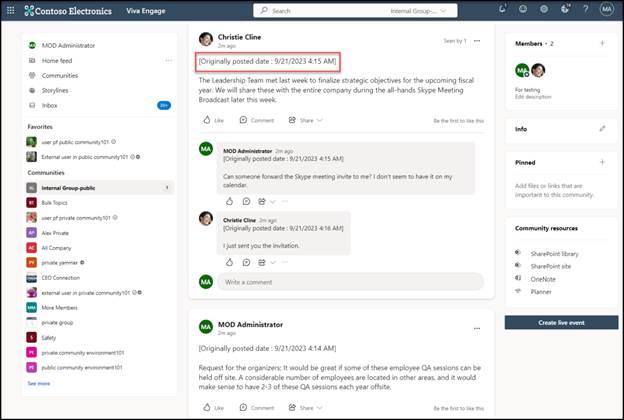Open the search scope dropdown Internal Group
The width and height of the screenshot is (624, 420).
418,11
